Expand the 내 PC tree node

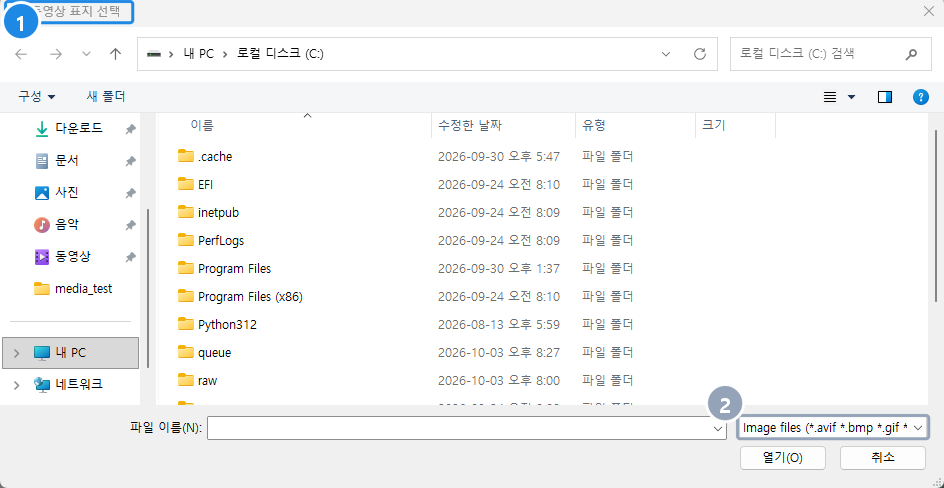tap(16, 353)
